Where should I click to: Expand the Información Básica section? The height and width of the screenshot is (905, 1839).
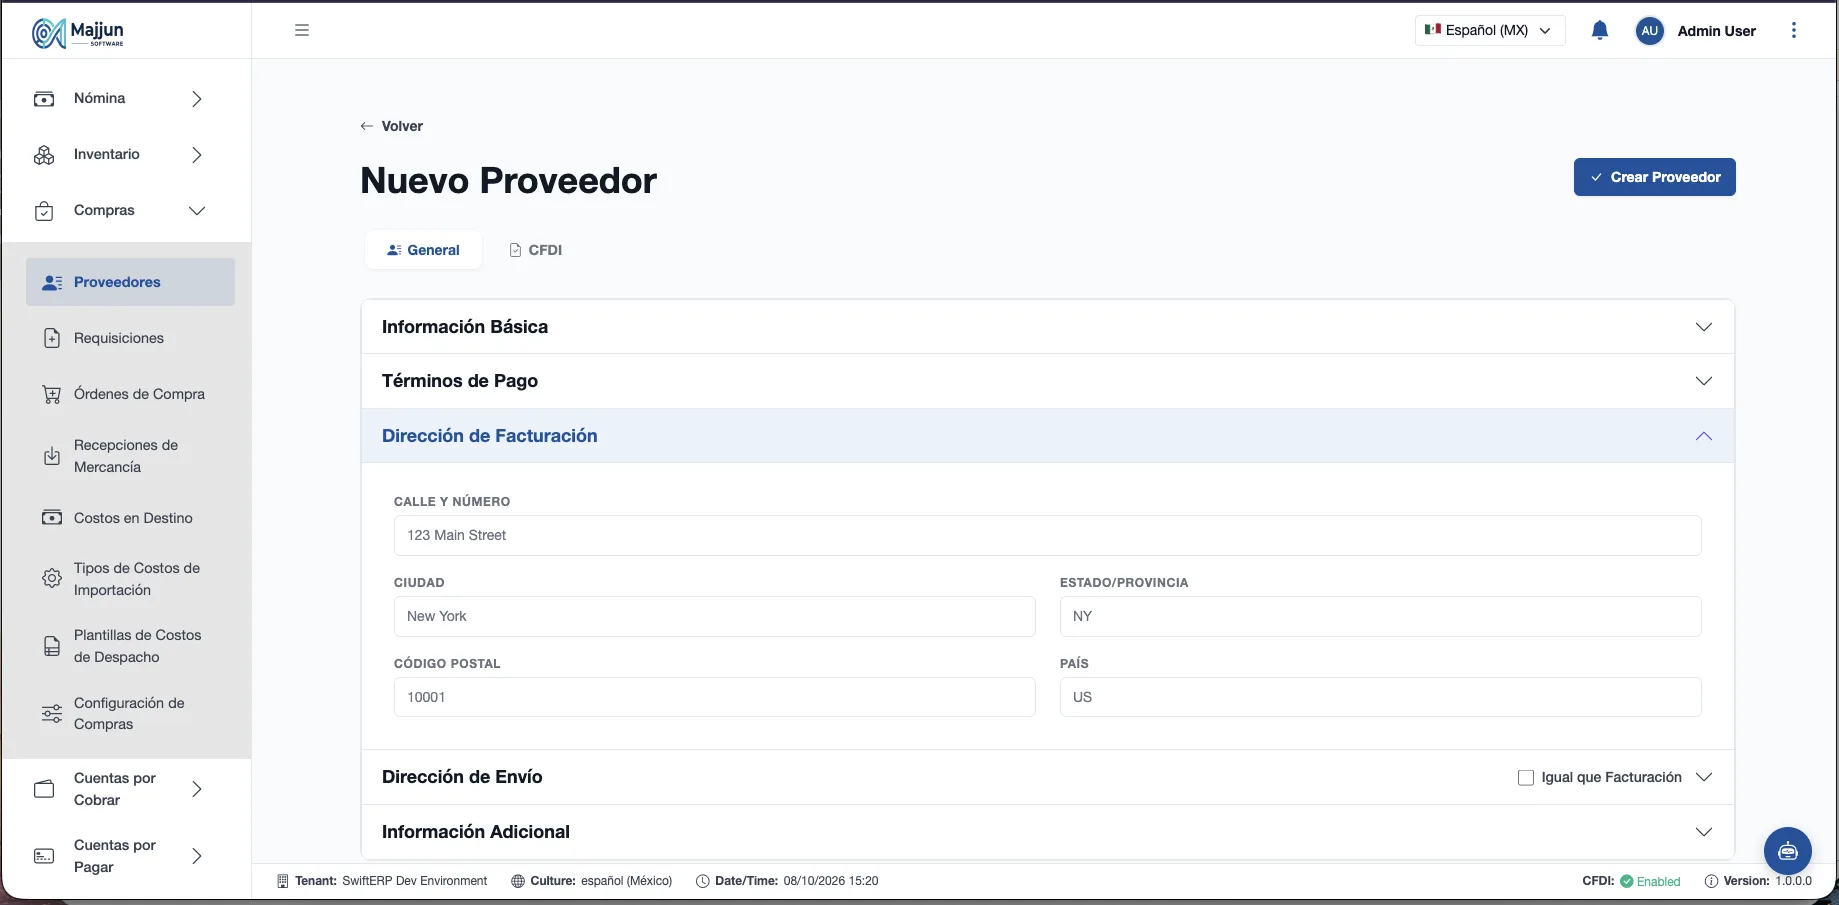[1047, 327]
